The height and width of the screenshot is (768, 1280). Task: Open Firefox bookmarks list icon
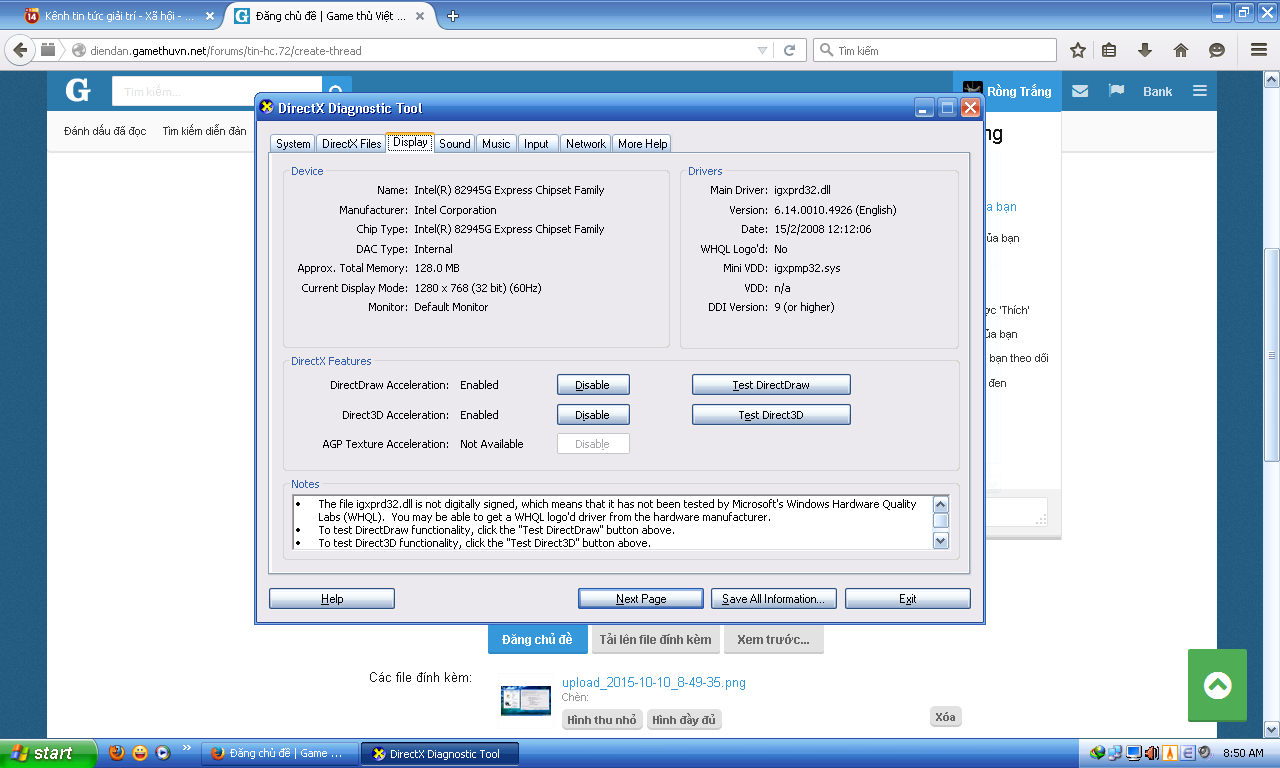pyautogui.click(x=1109, y=50)
